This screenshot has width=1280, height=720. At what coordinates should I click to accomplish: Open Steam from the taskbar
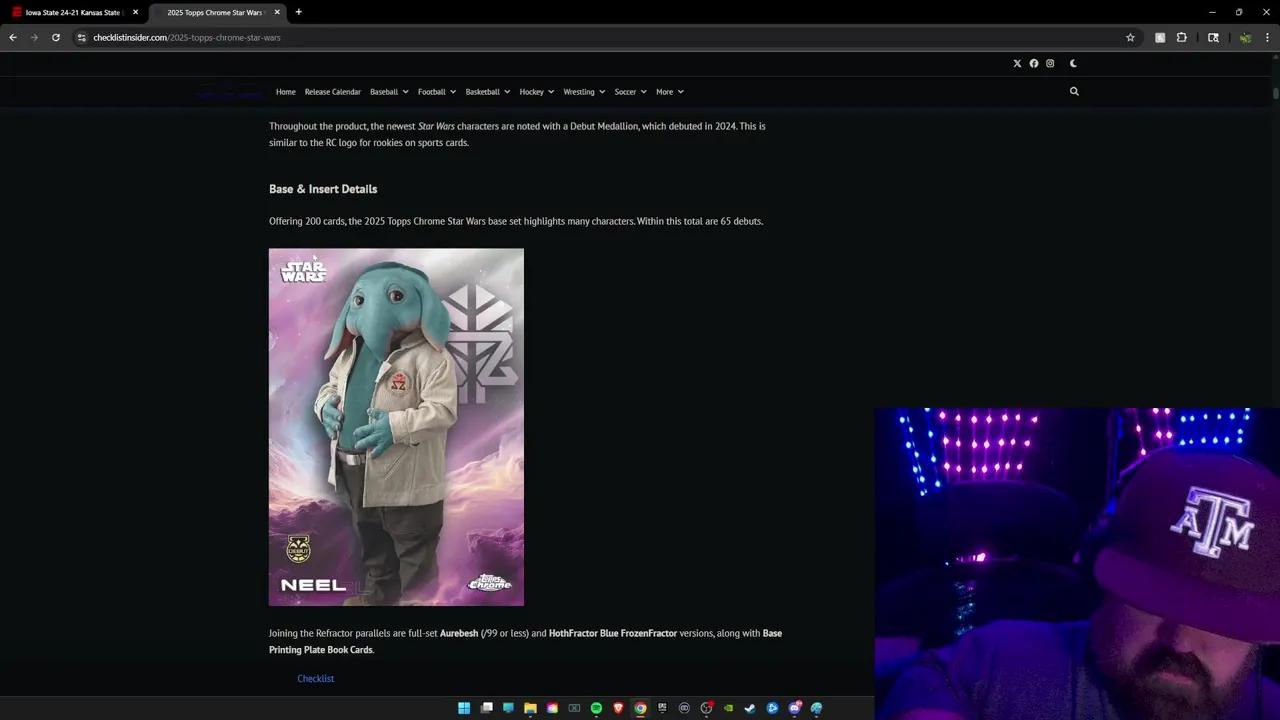pos(750,708)
